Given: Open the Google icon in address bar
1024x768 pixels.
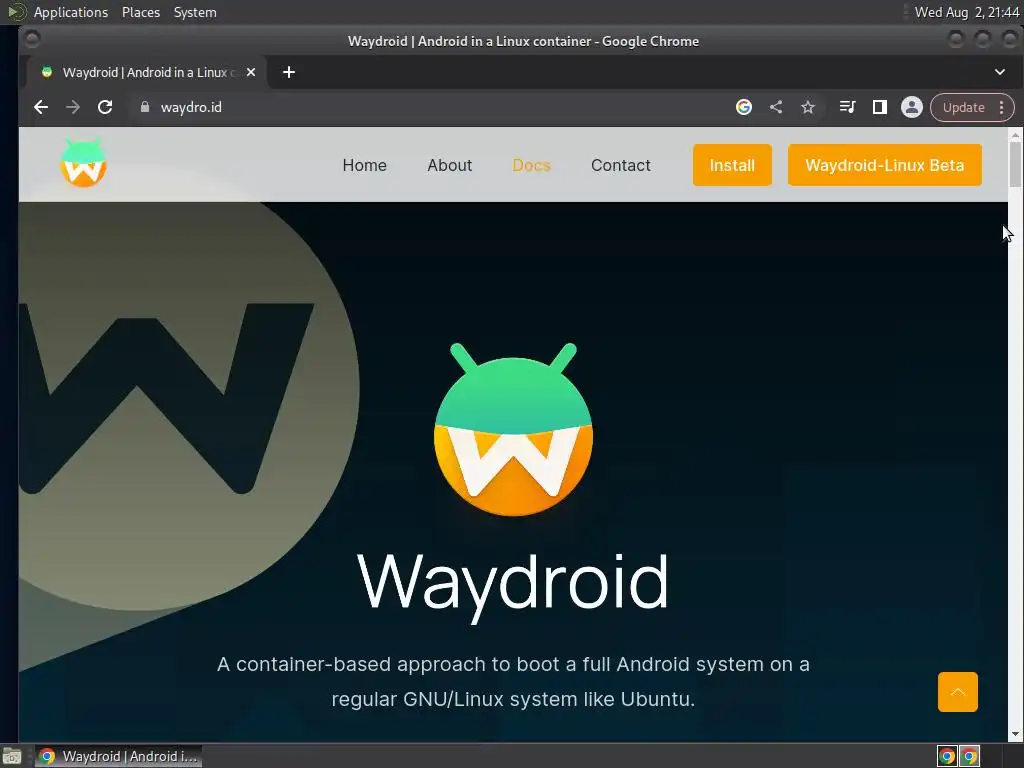Looking at the screenshot, I should [744, 107].
